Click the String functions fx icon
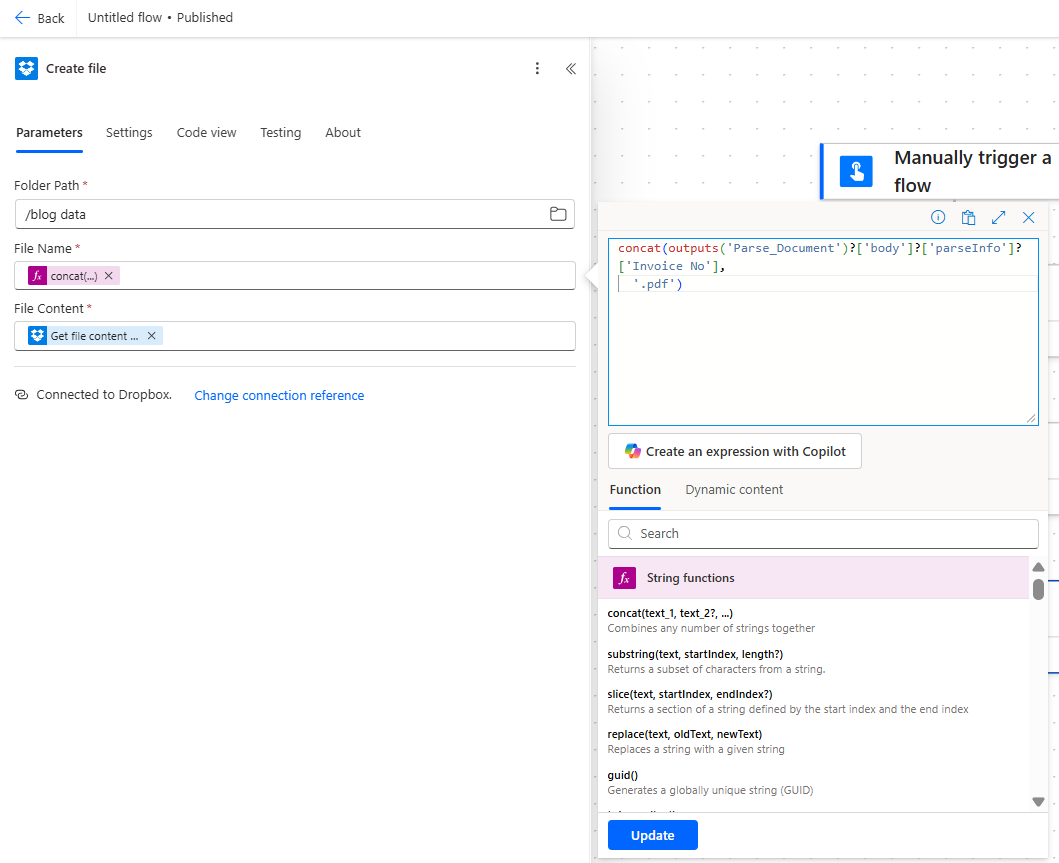Viewport: 1059px width, 863px height. pos(625,578)
